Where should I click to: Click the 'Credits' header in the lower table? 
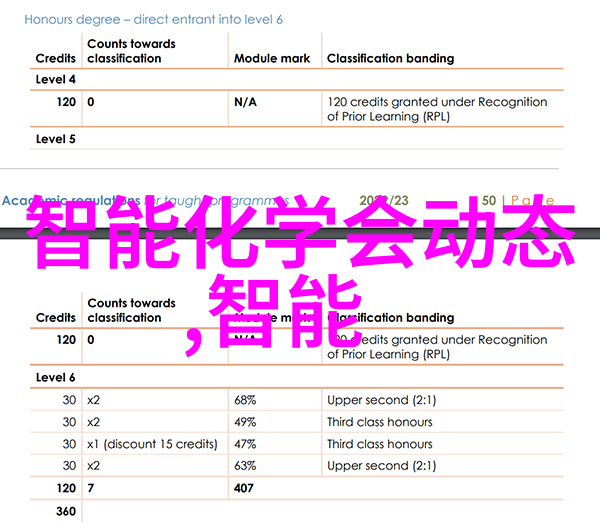click(x=55, y=317)
